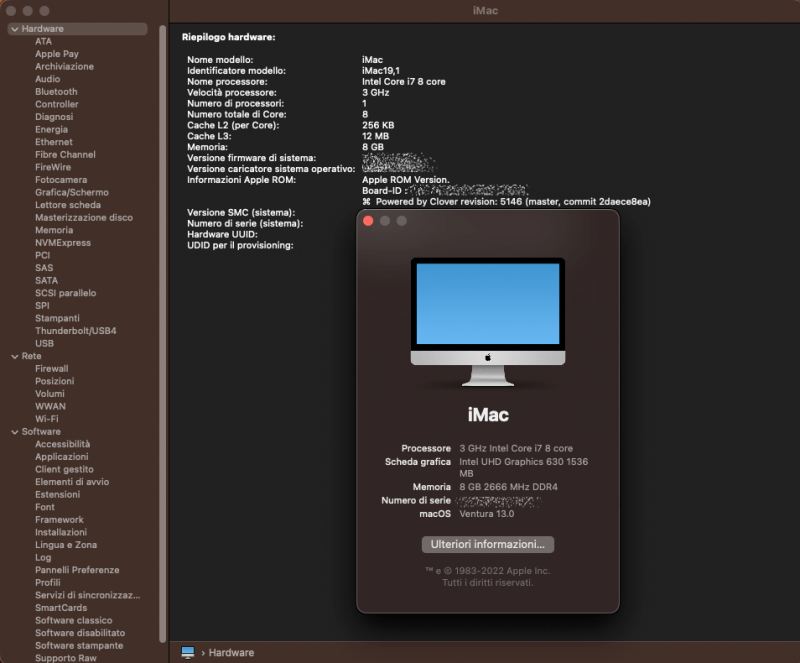The width and height of the screenshot is (800, 663).
Task: Select Stampanti in the sidebar
Action: click(57, 318)
